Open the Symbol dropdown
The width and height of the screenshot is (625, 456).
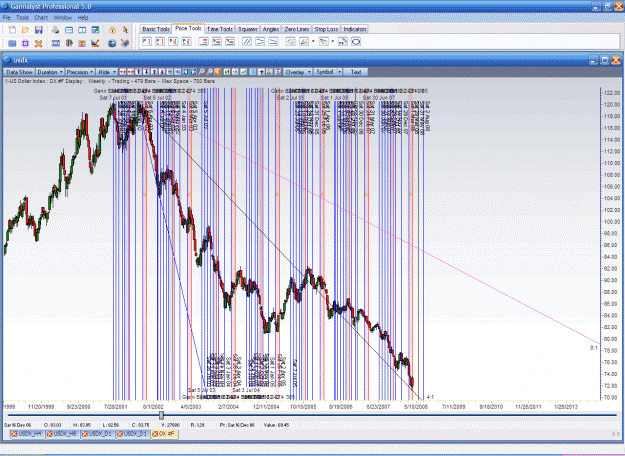328,72
